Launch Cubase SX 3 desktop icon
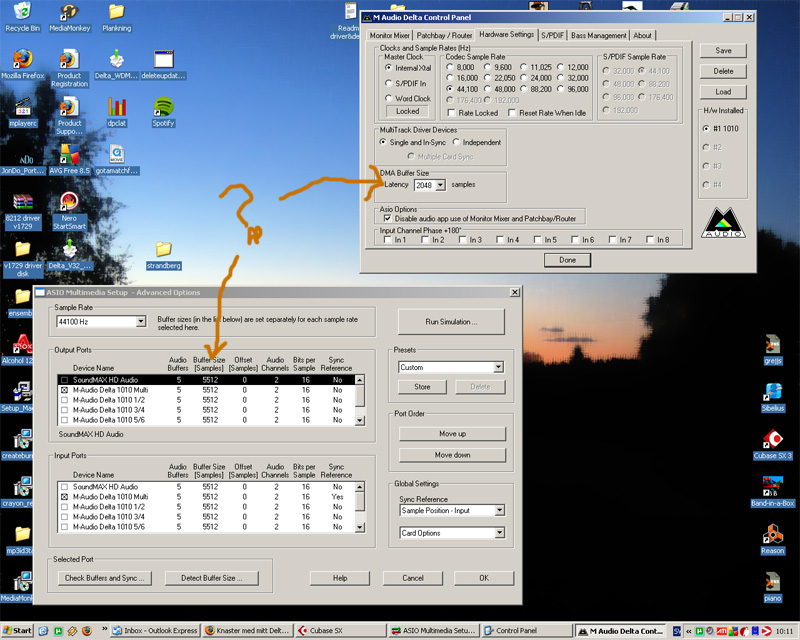This screenshot has width=800, height=640. [772, 444]
